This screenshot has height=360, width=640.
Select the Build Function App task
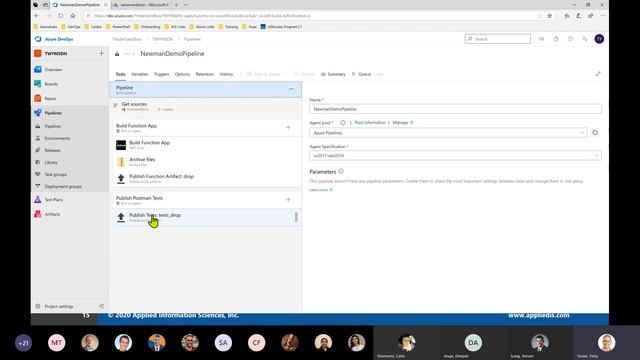(x=207, y=145)
